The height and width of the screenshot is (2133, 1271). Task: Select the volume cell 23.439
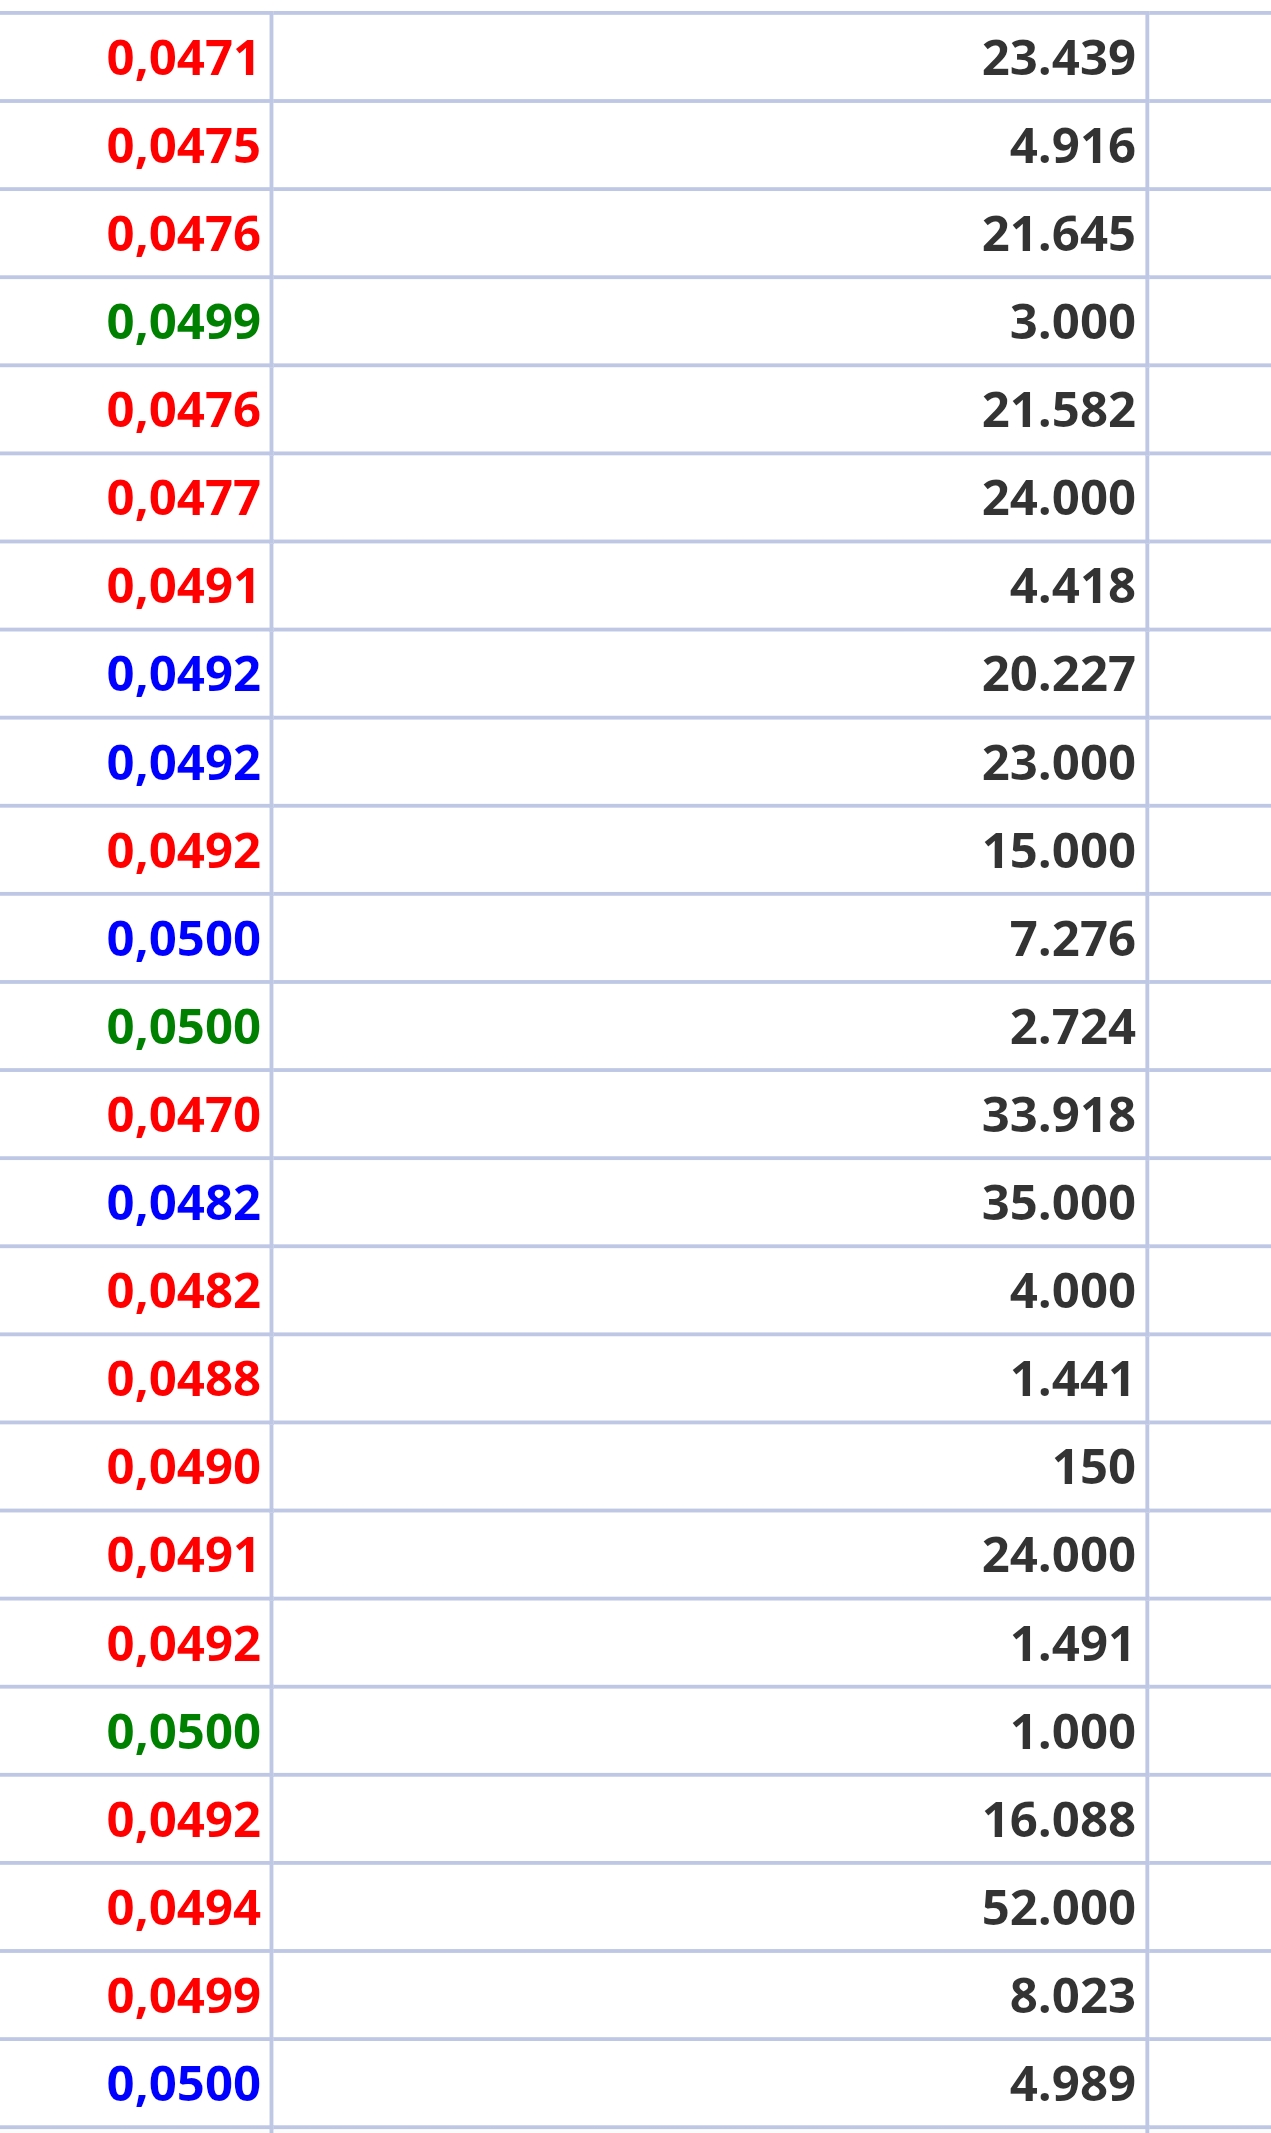tap(709, 57)
